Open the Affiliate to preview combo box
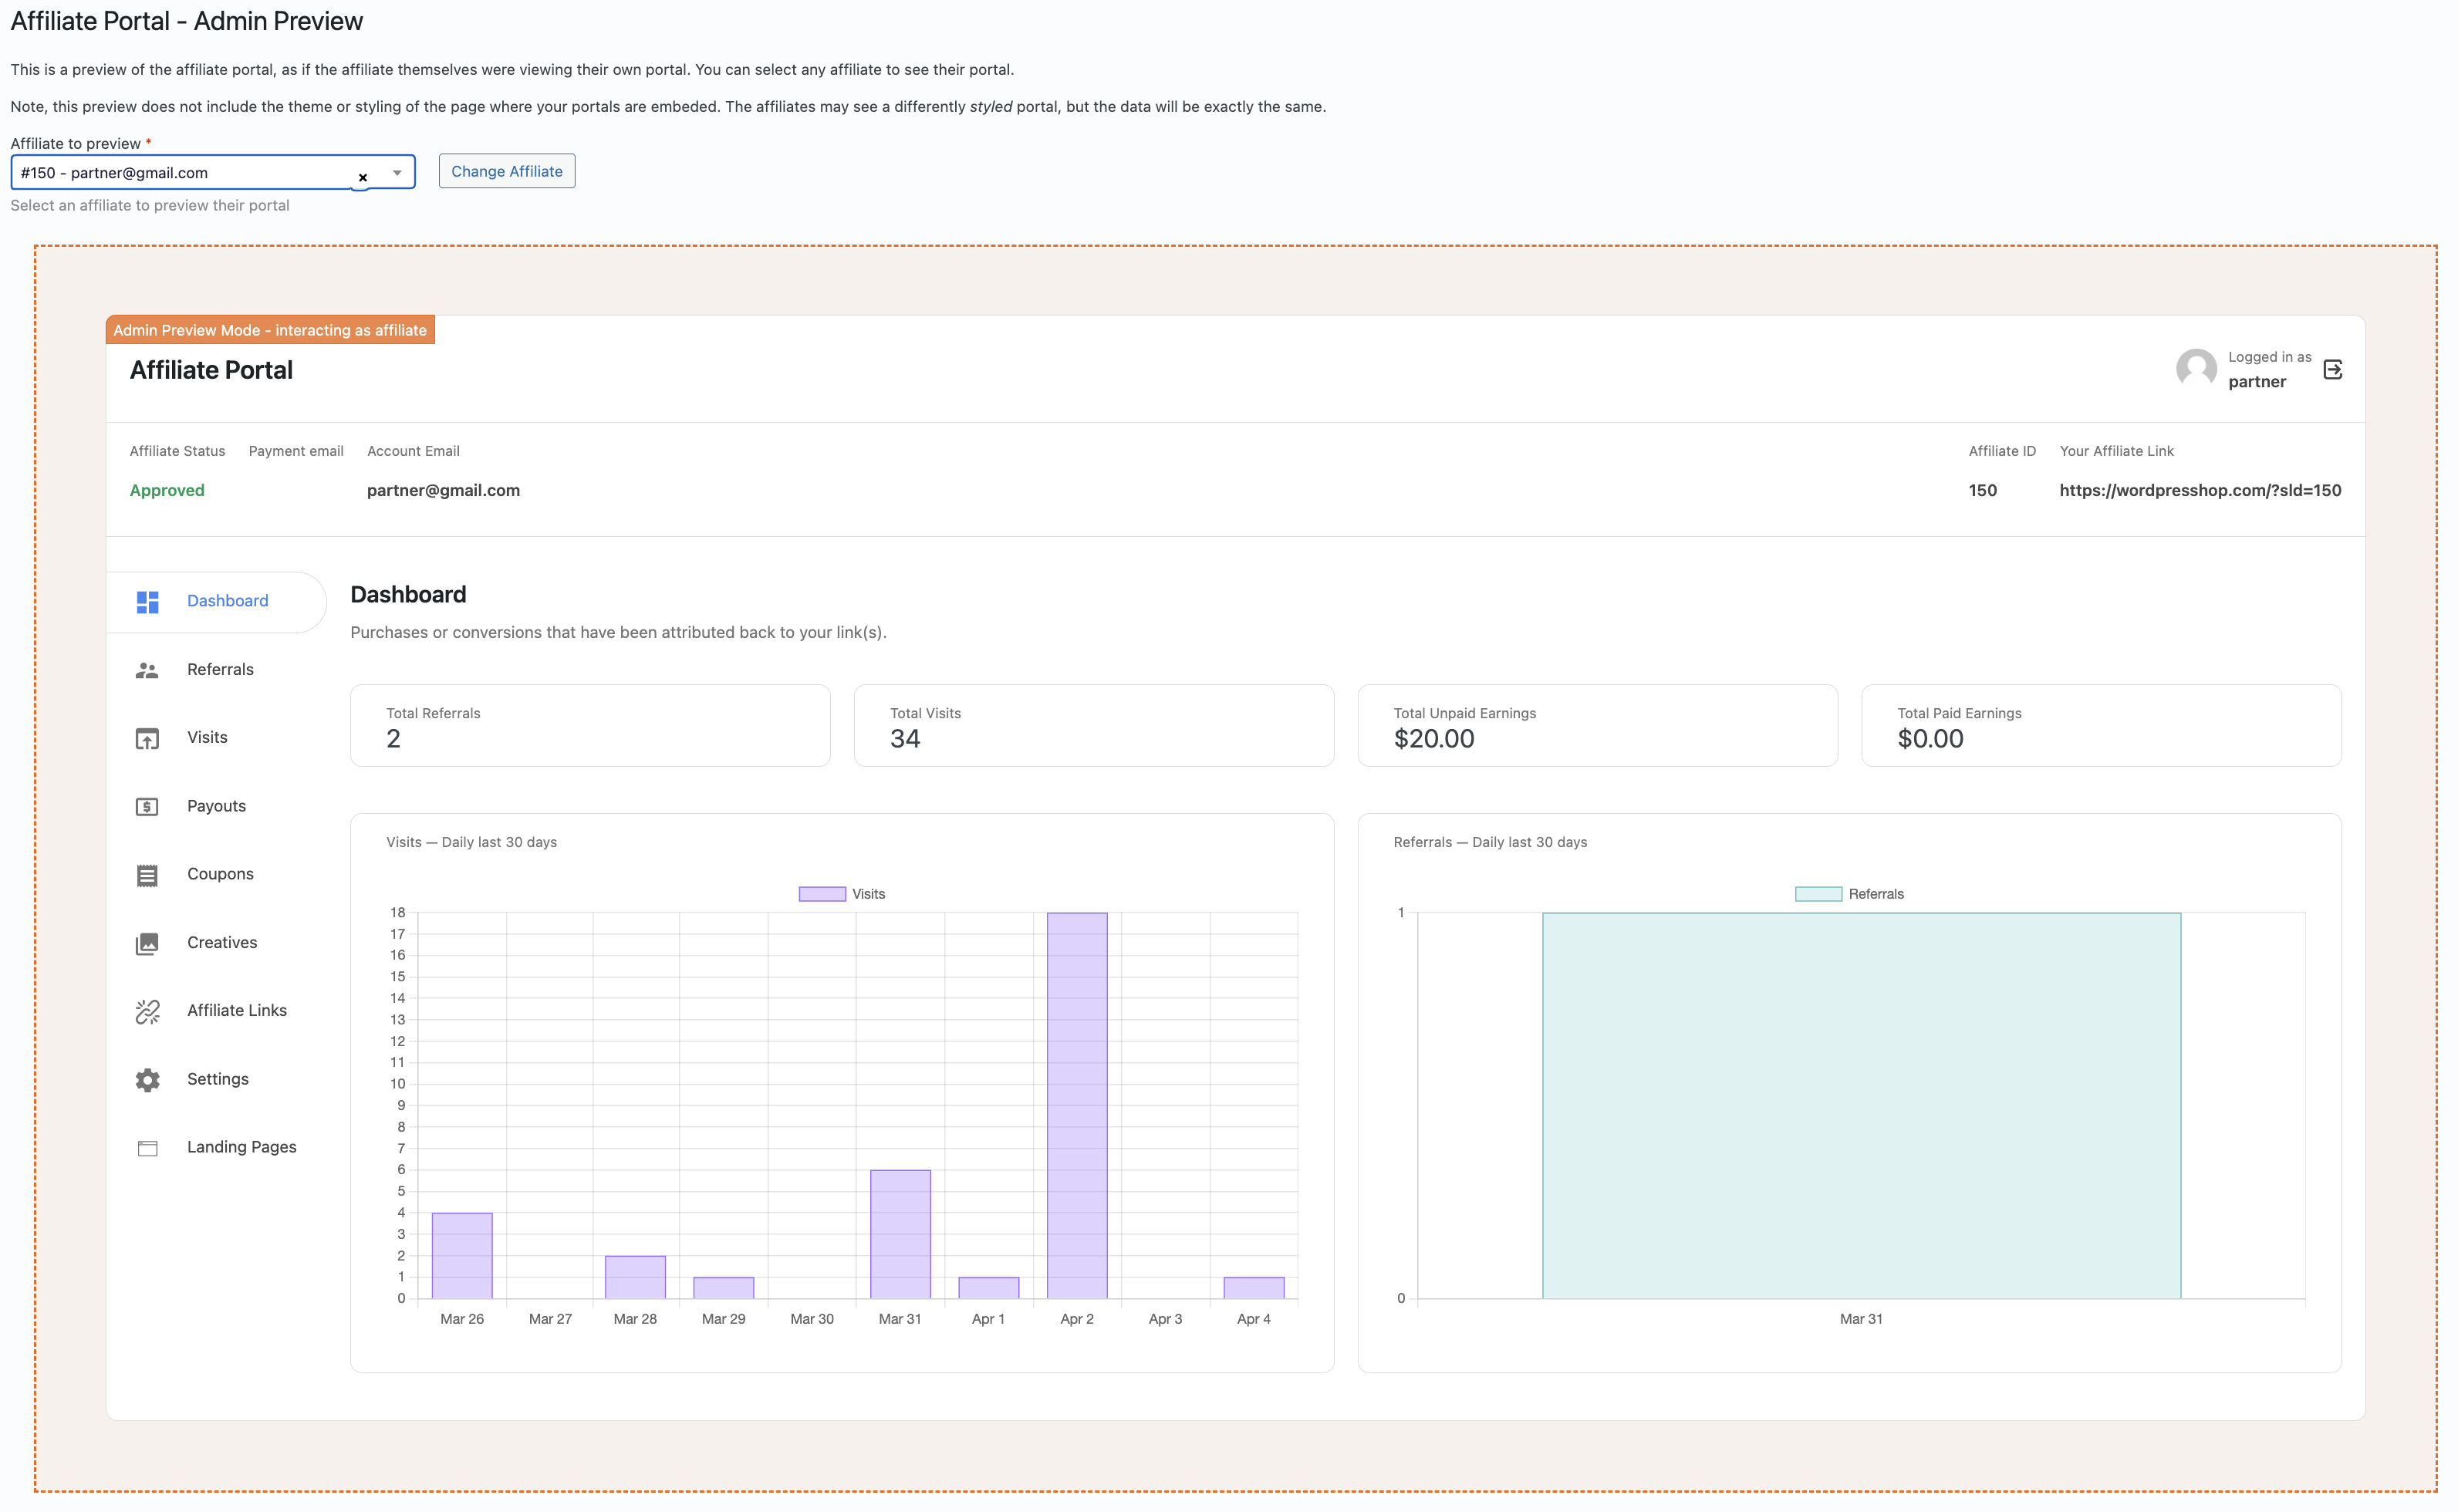The image size is (2458, 1512). point(180,172)
